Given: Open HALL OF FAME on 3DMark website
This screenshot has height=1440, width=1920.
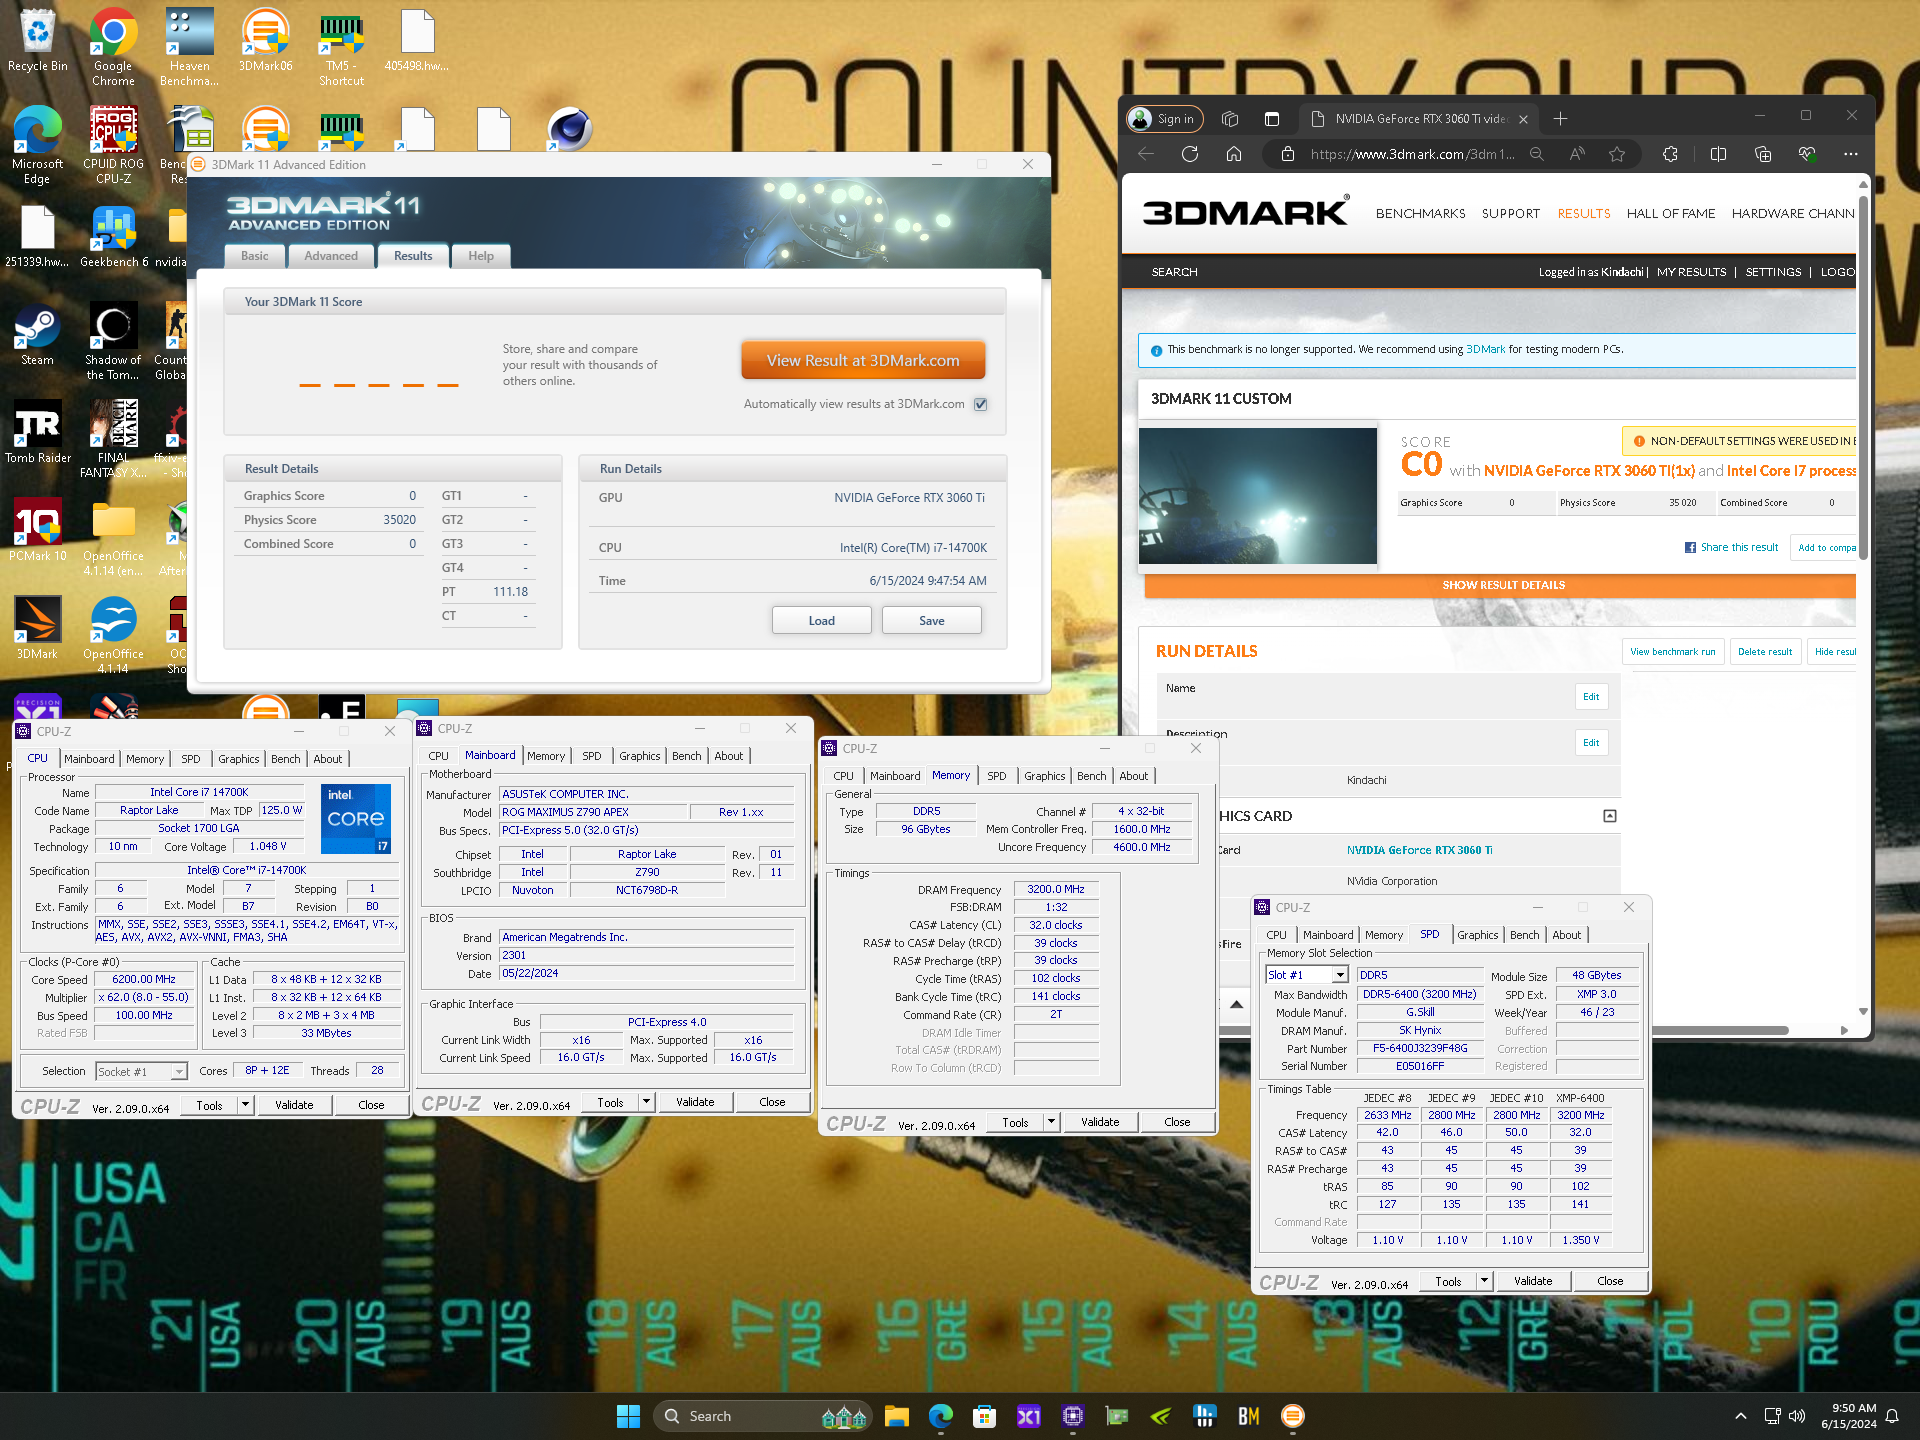Looking at the screenshot, I should point(1670,213).
